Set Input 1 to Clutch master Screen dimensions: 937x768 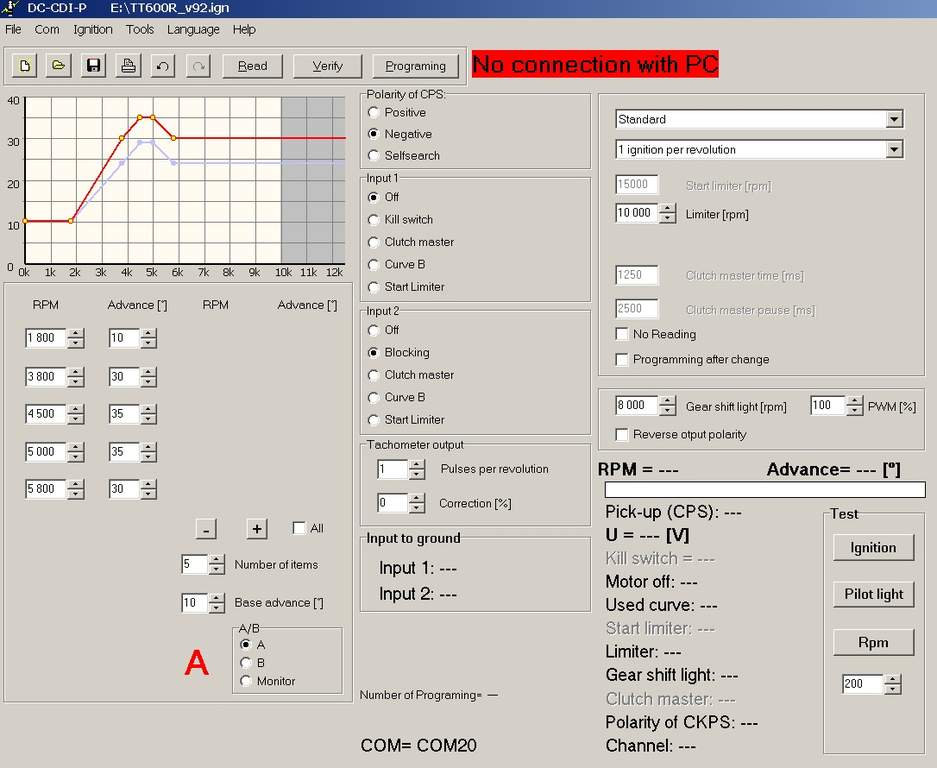pyautogui.click(x=374, y=242)
